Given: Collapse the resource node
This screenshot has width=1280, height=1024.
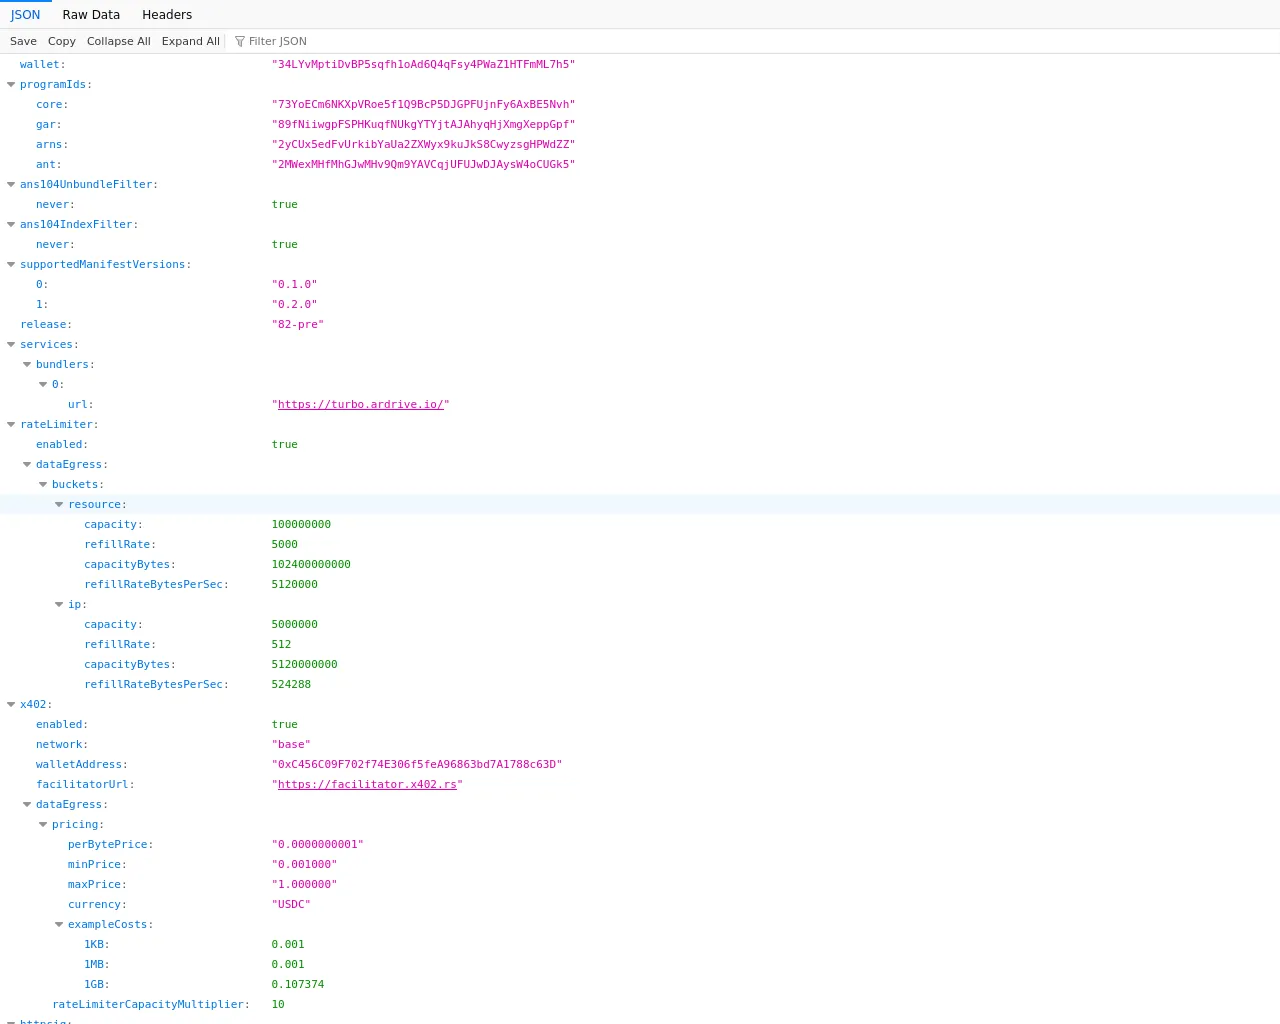Looking at the screenshot, I should pos(59,505).
